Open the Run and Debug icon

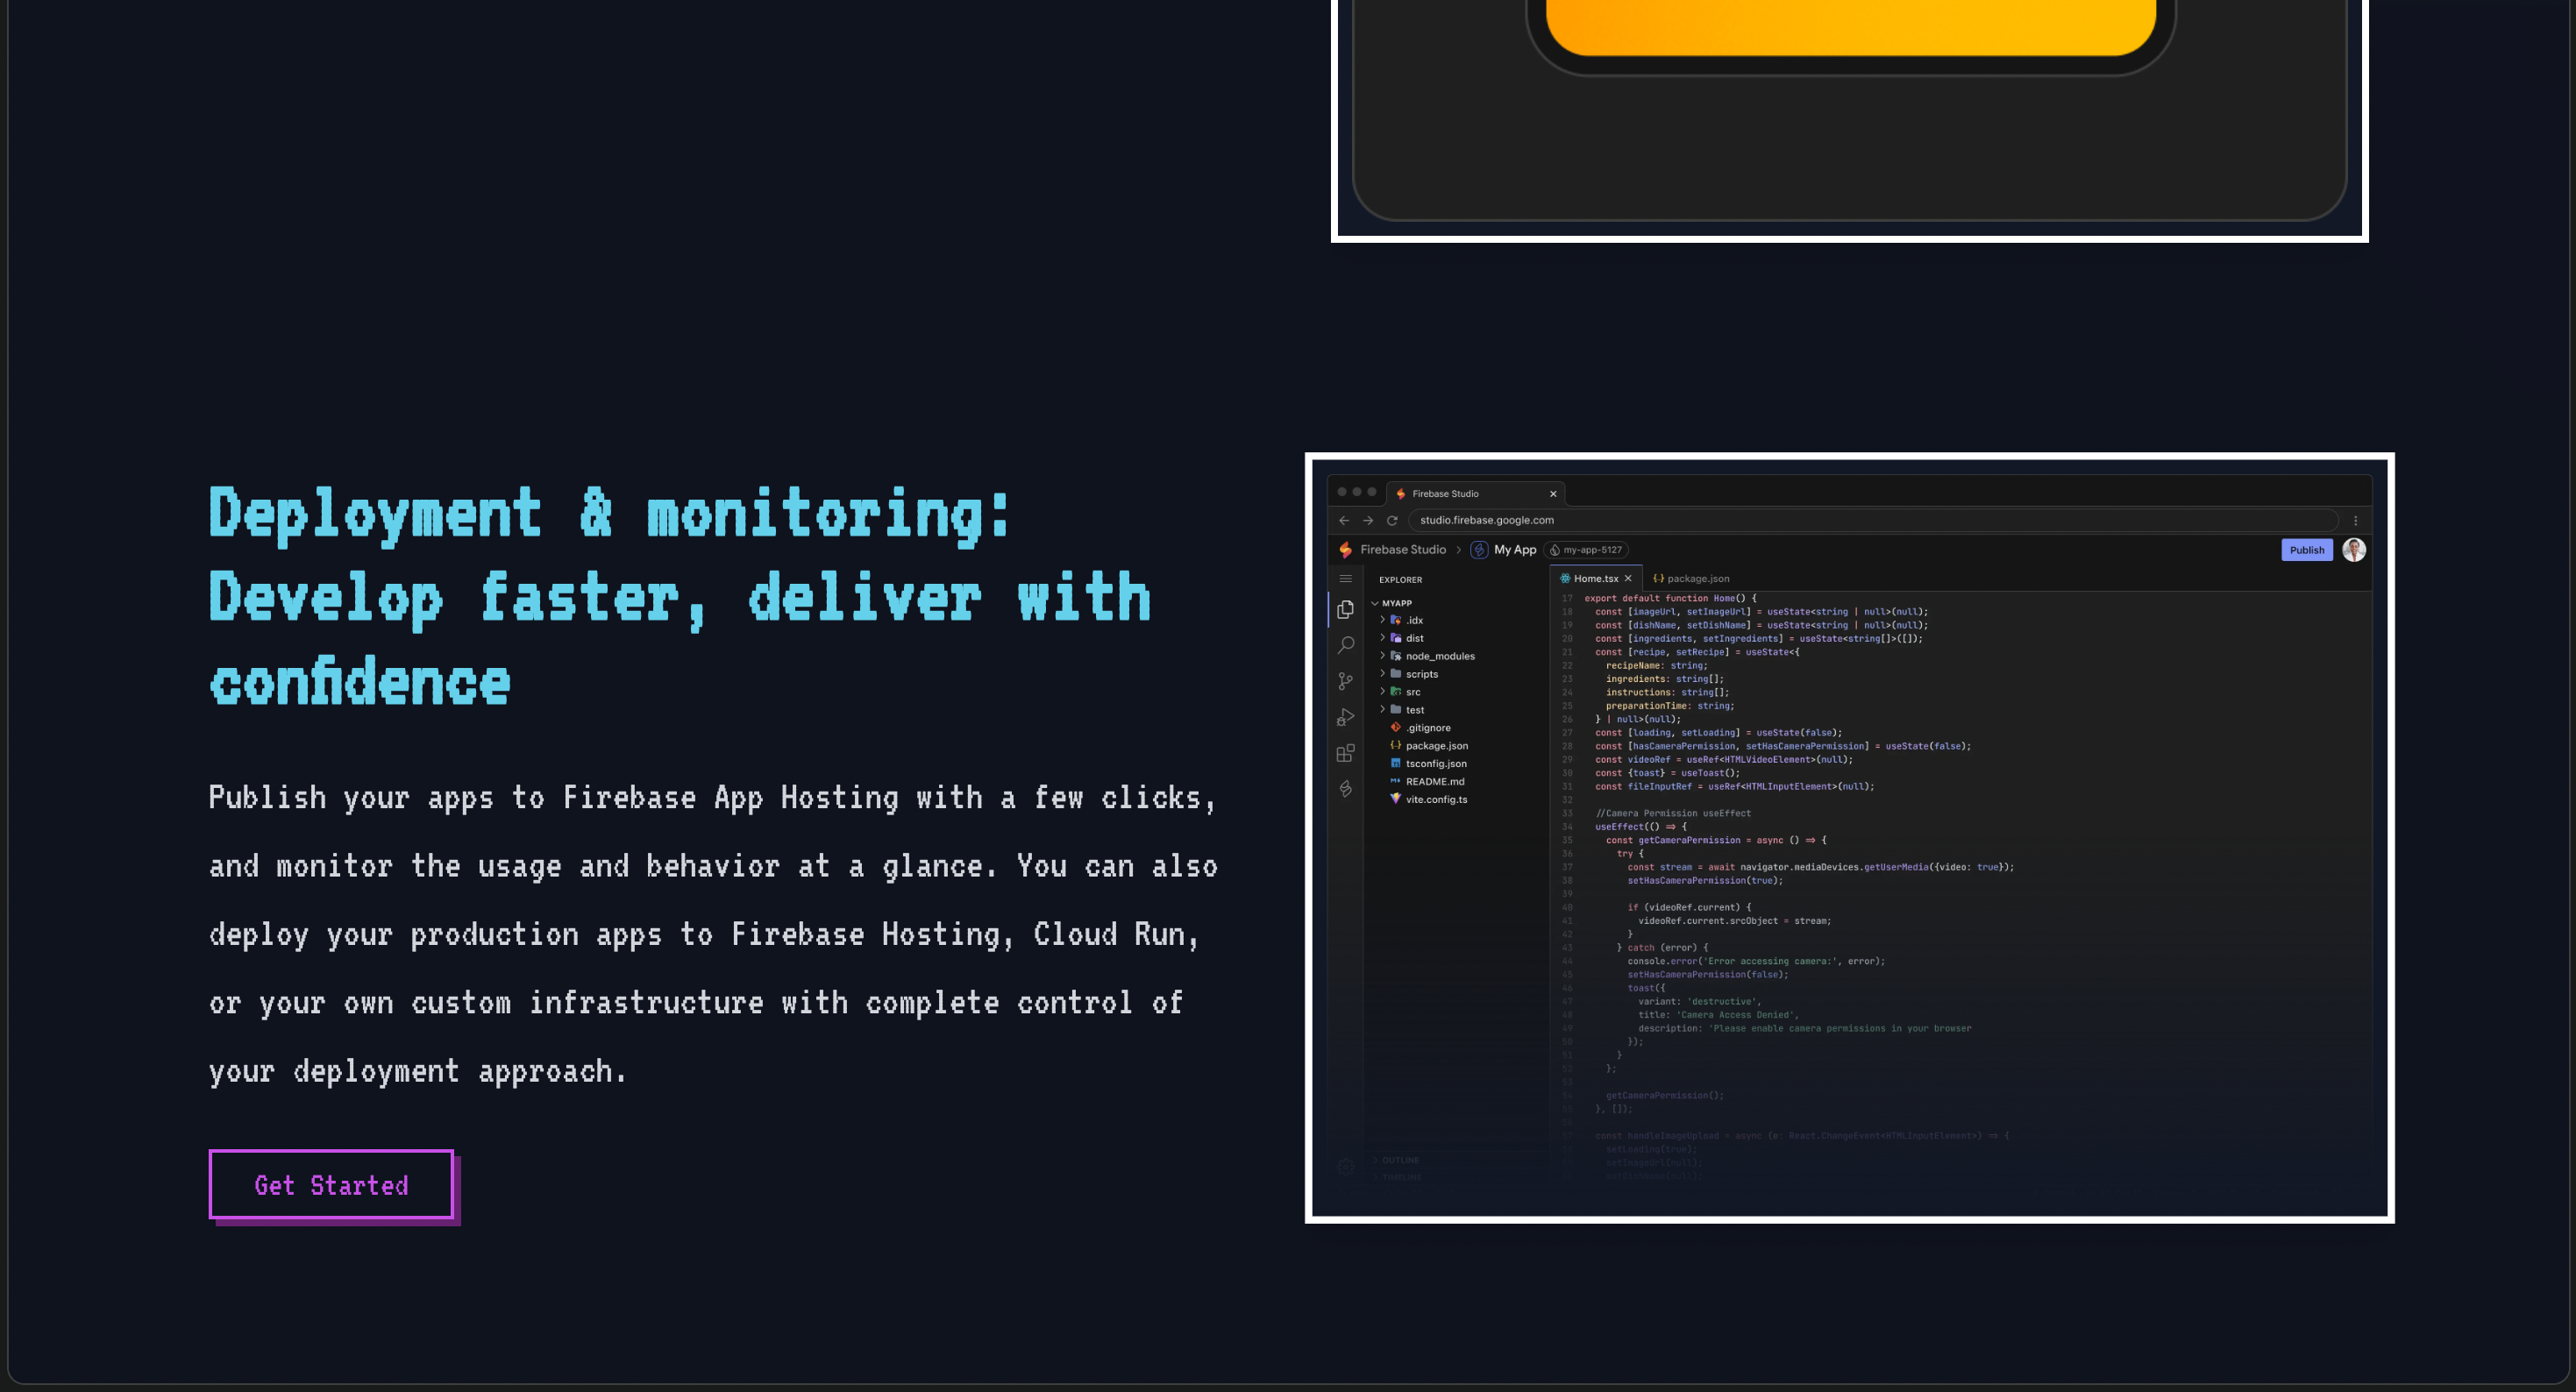pos(1345,717)
